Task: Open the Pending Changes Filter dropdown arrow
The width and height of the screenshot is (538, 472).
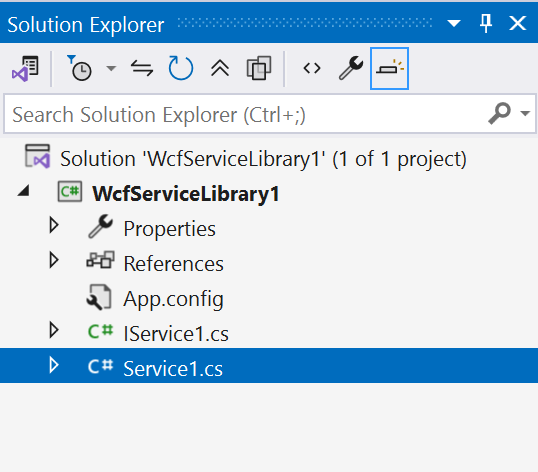Action: (x=111, y=69)
